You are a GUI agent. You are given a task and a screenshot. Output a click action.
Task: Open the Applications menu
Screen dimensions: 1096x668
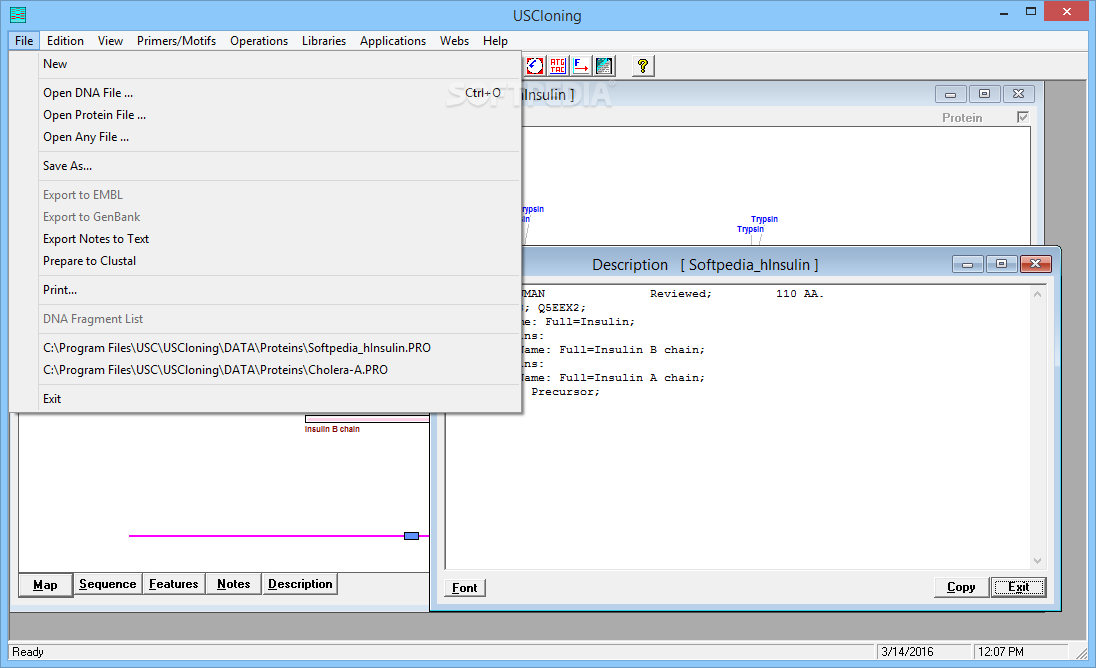[x=393, y=41]
